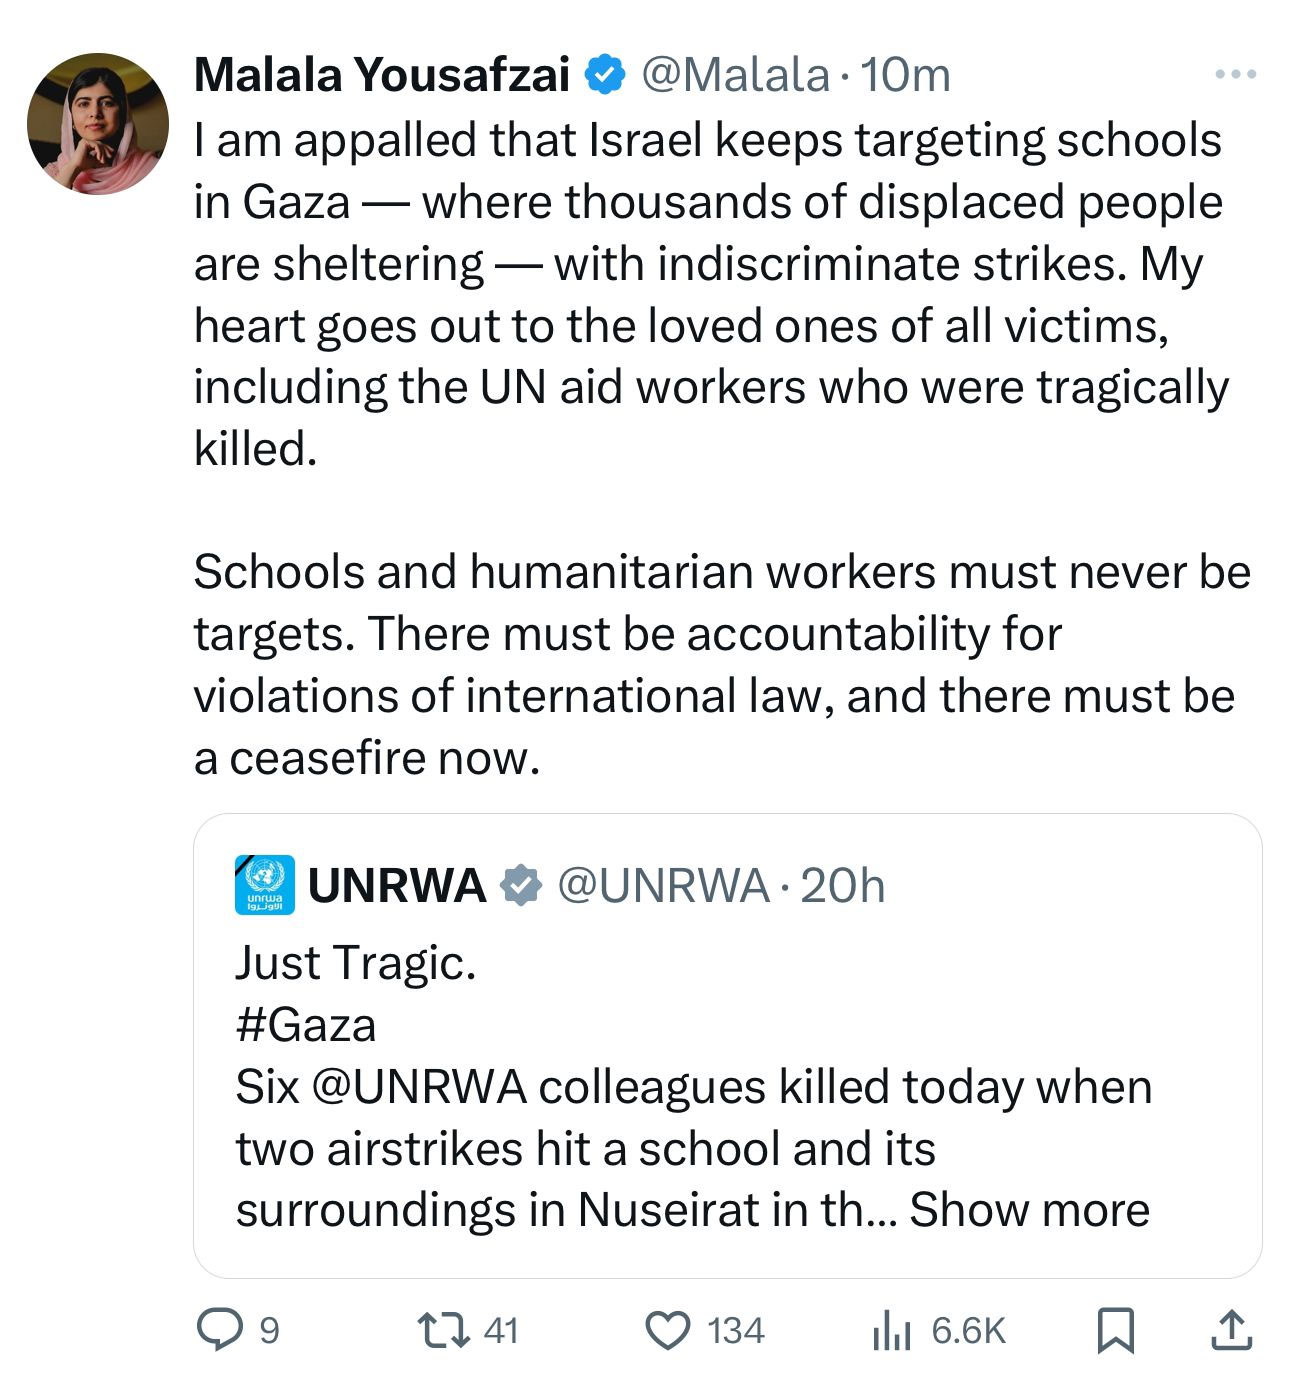Click the @UNRWA mention in quoted text
Screen dimensions: 1290x1378
coord(420,1087)
